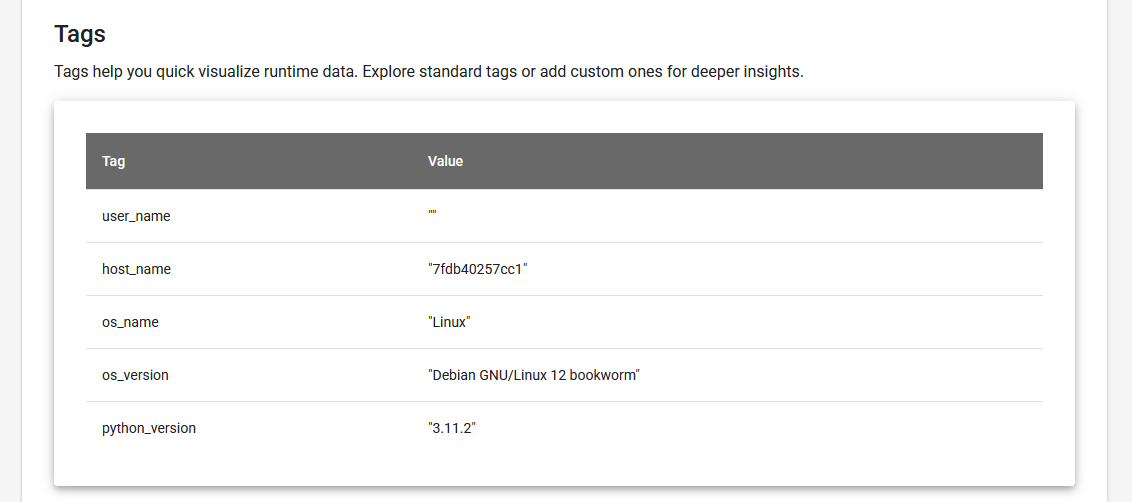Viewport: 1132px width, 502px height.
Task: Click the host_name tag cell
Action: [x=136, y=269]
